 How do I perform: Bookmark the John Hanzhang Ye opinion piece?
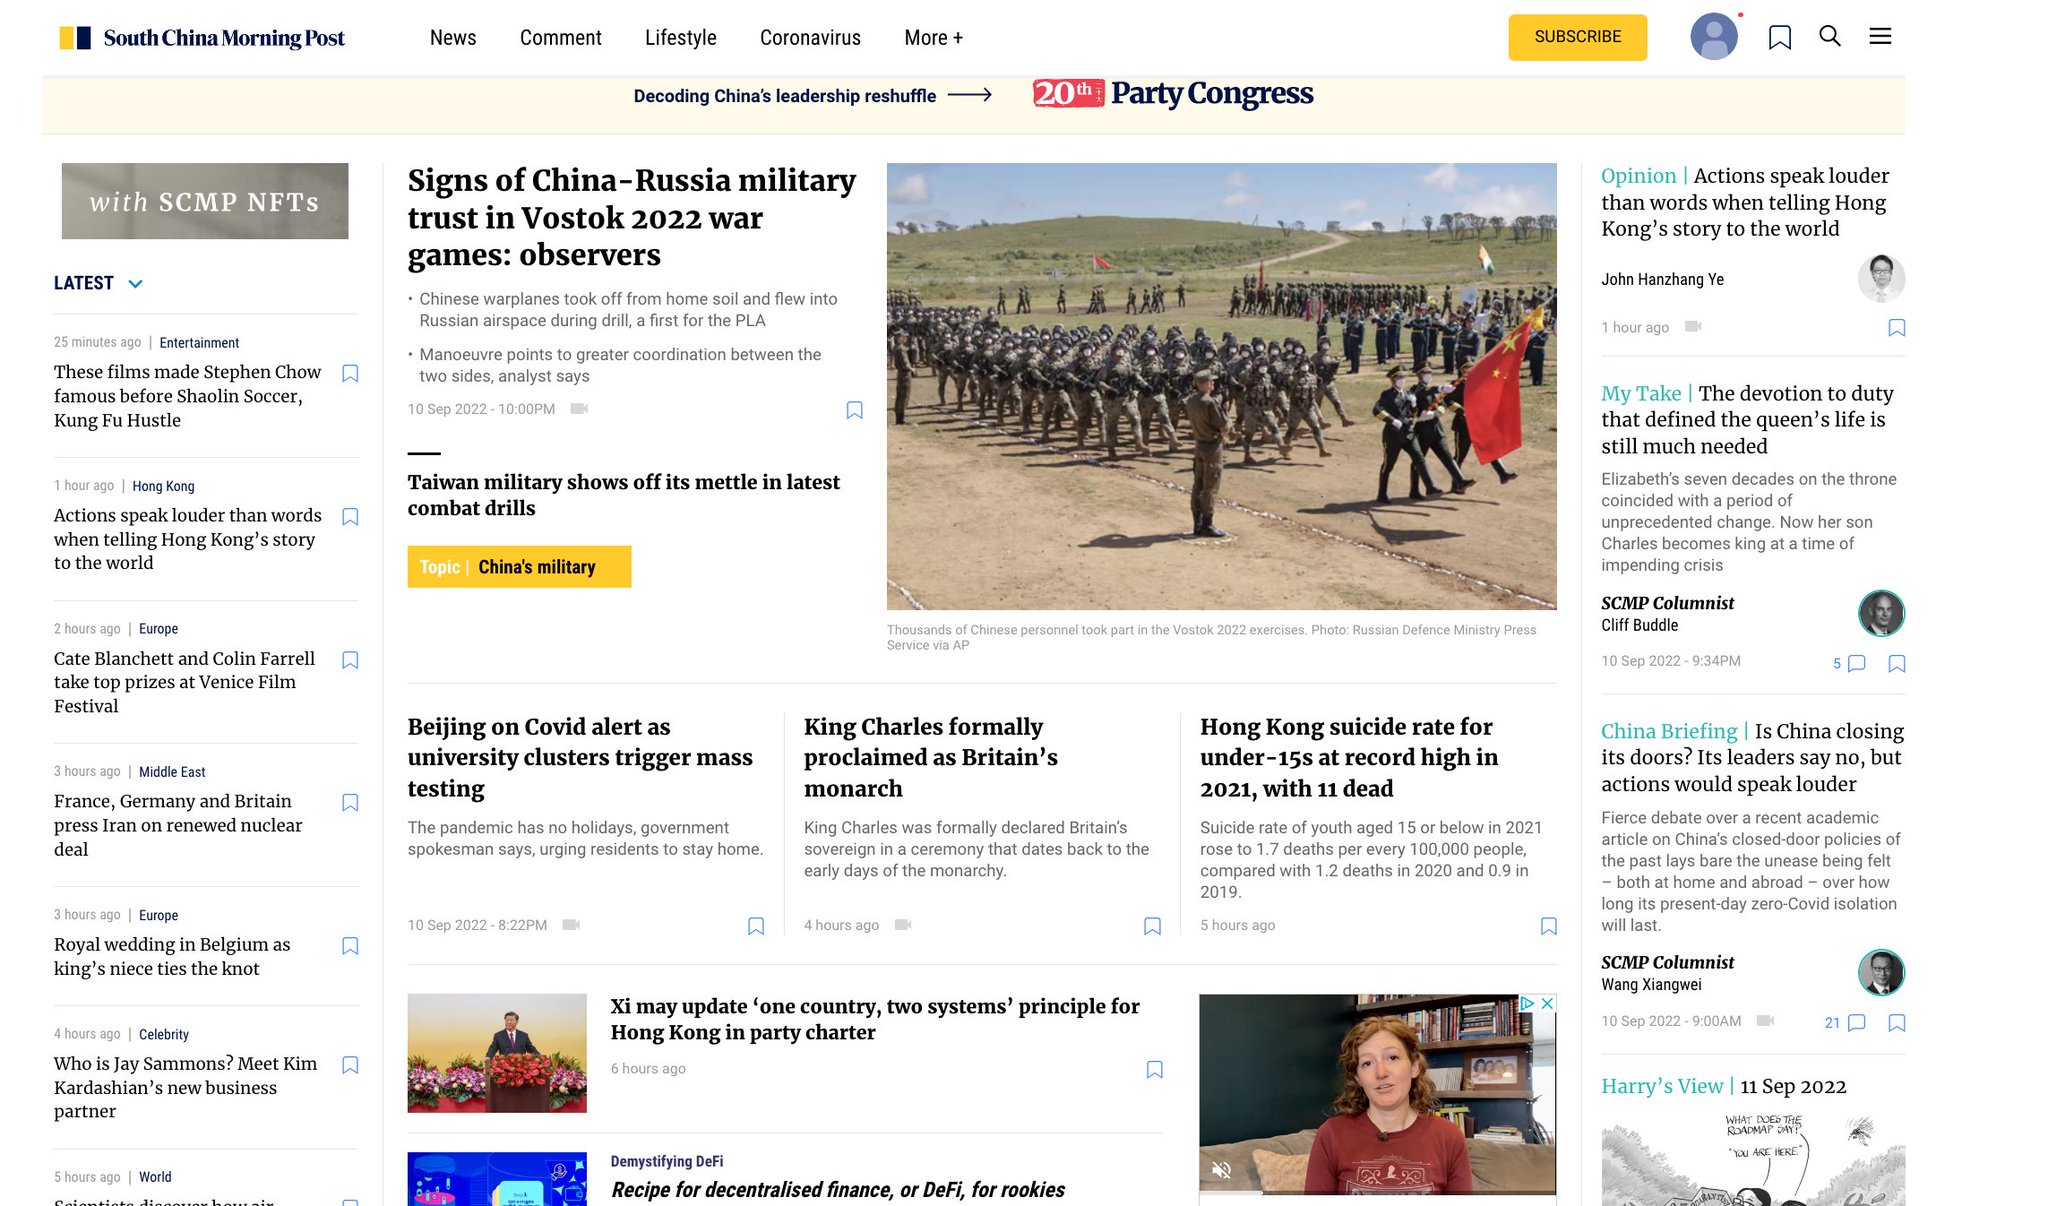pyautogui.click(x=1896, y=328)
